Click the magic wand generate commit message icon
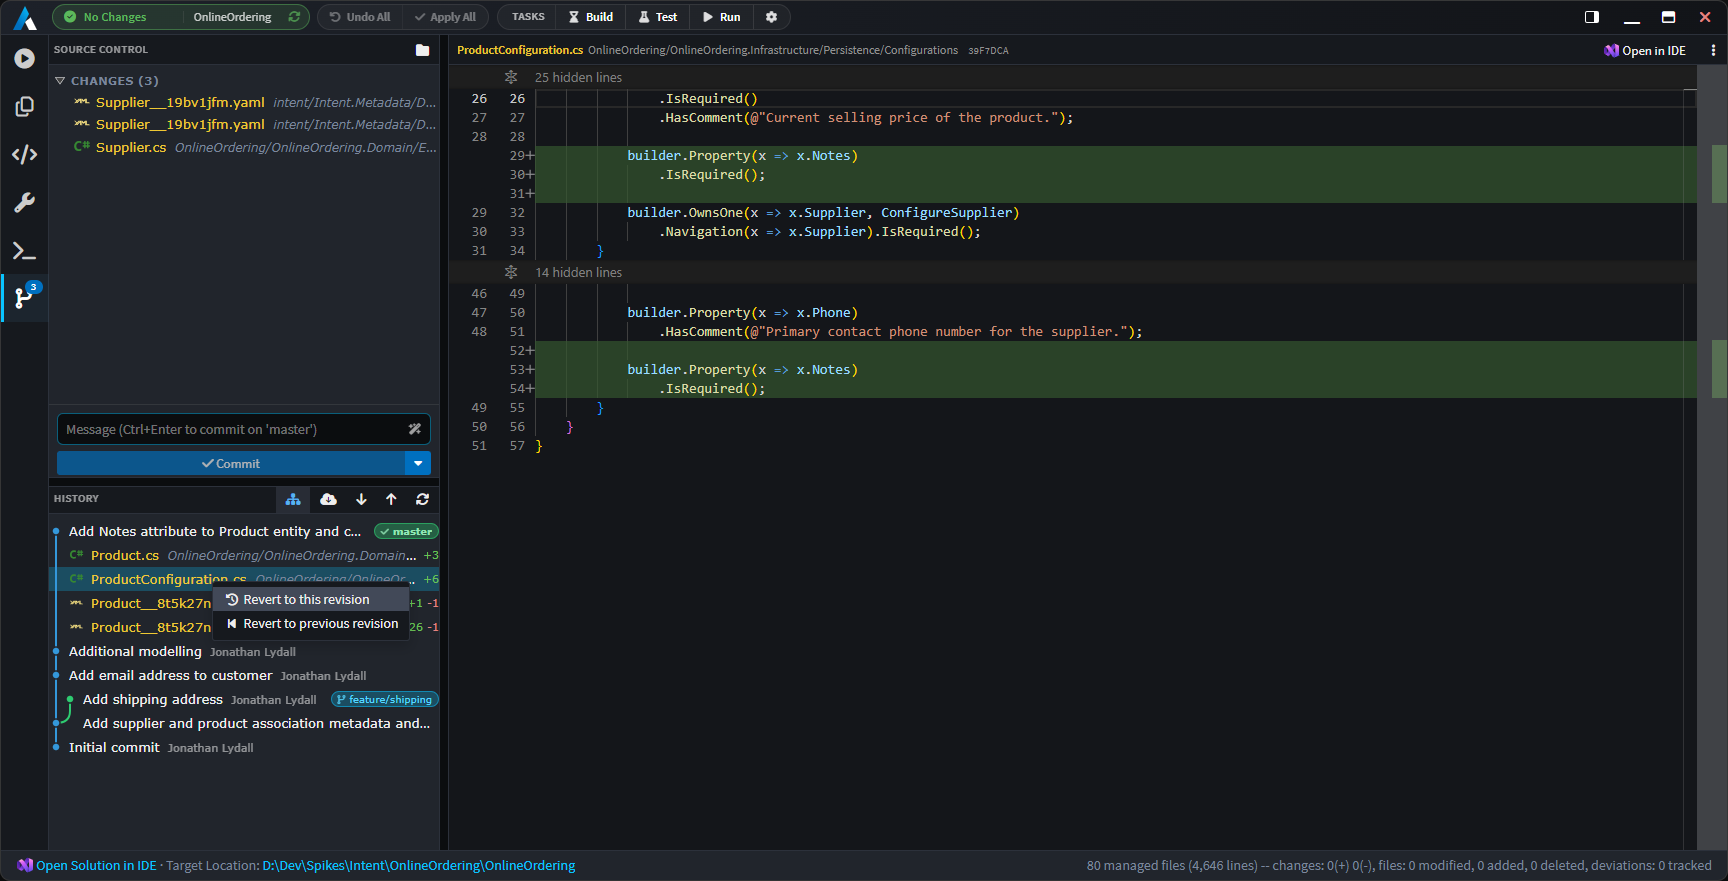 414,429
